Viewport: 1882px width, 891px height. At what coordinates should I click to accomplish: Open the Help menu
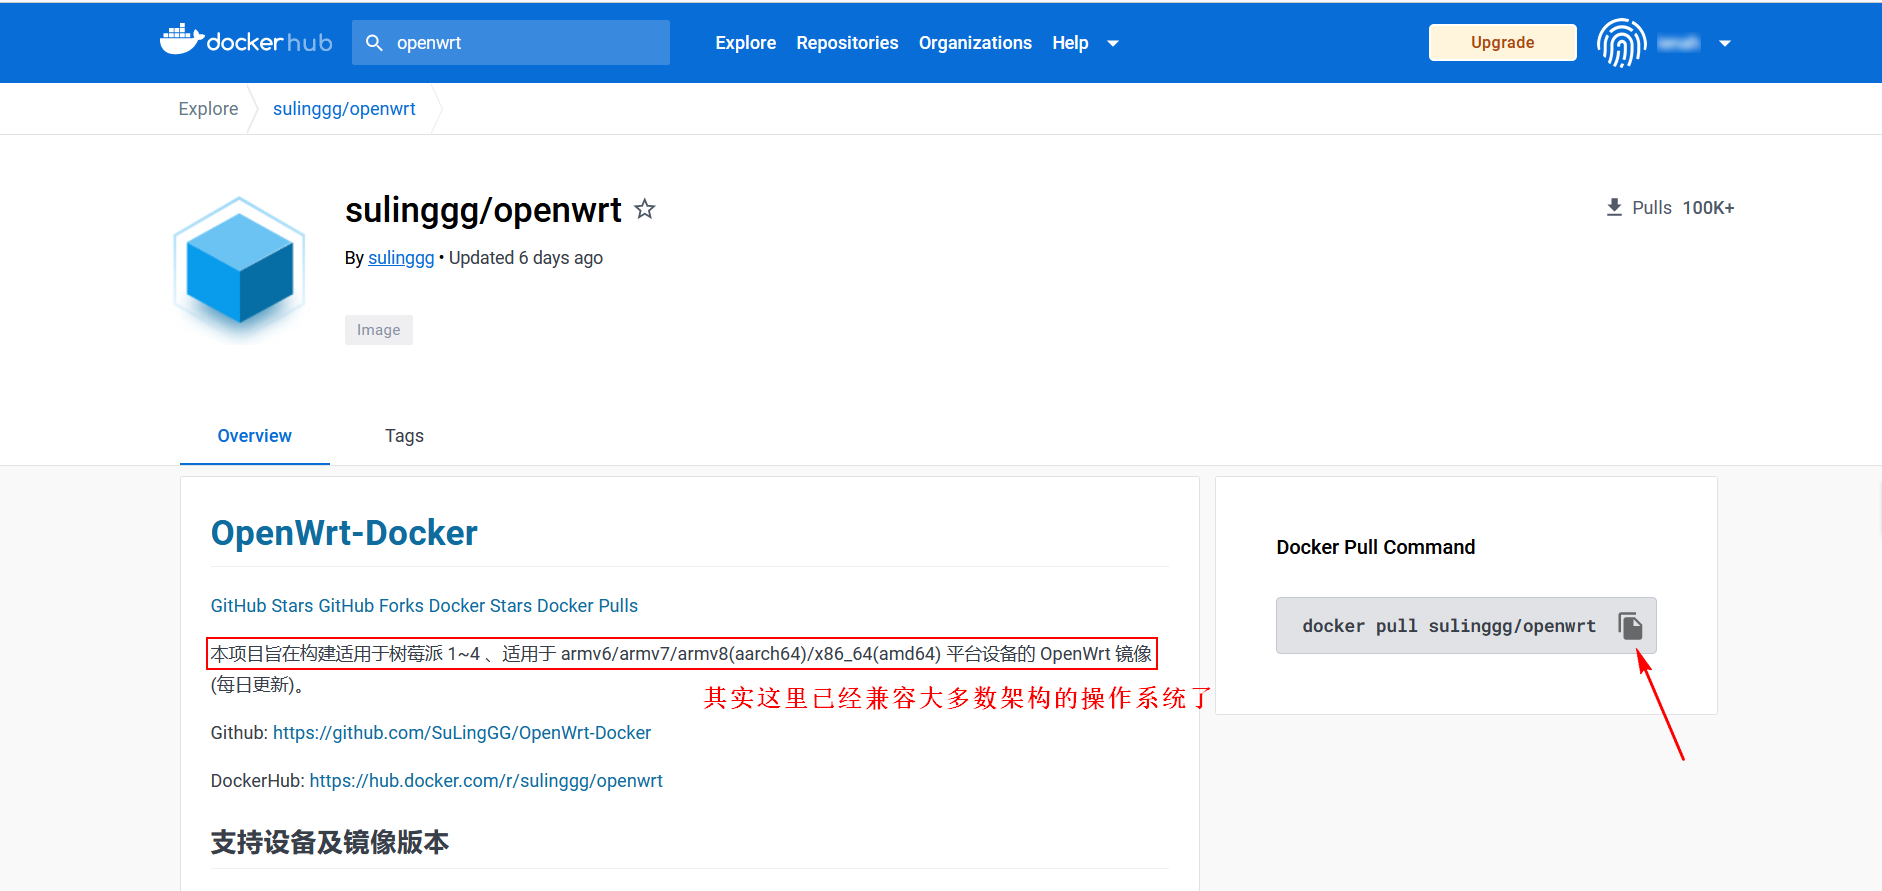[x=1069, y=43]
